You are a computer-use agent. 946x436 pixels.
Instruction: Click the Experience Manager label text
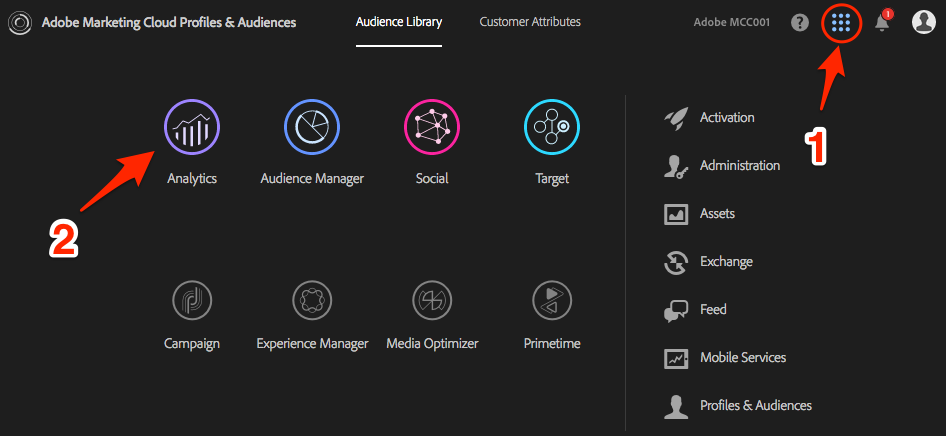point(312,344)
